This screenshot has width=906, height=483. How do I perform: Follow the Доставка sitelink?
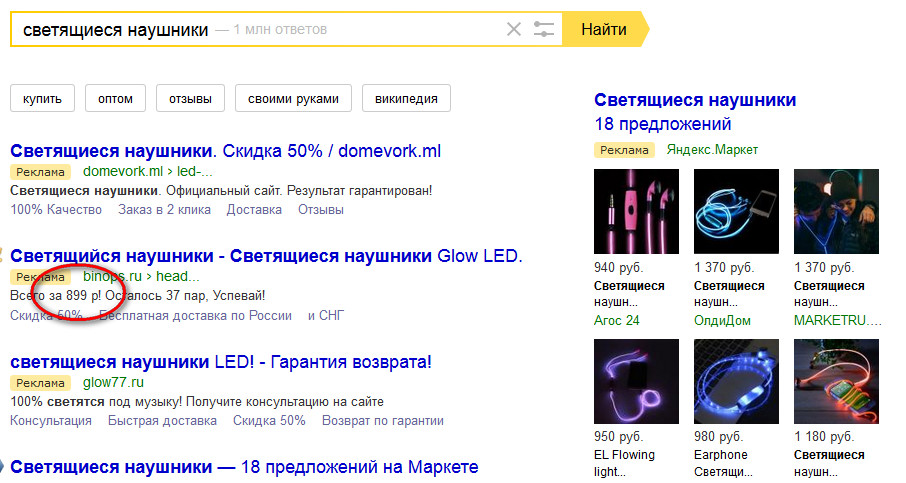pyautogui.click(x=254, y=210)
